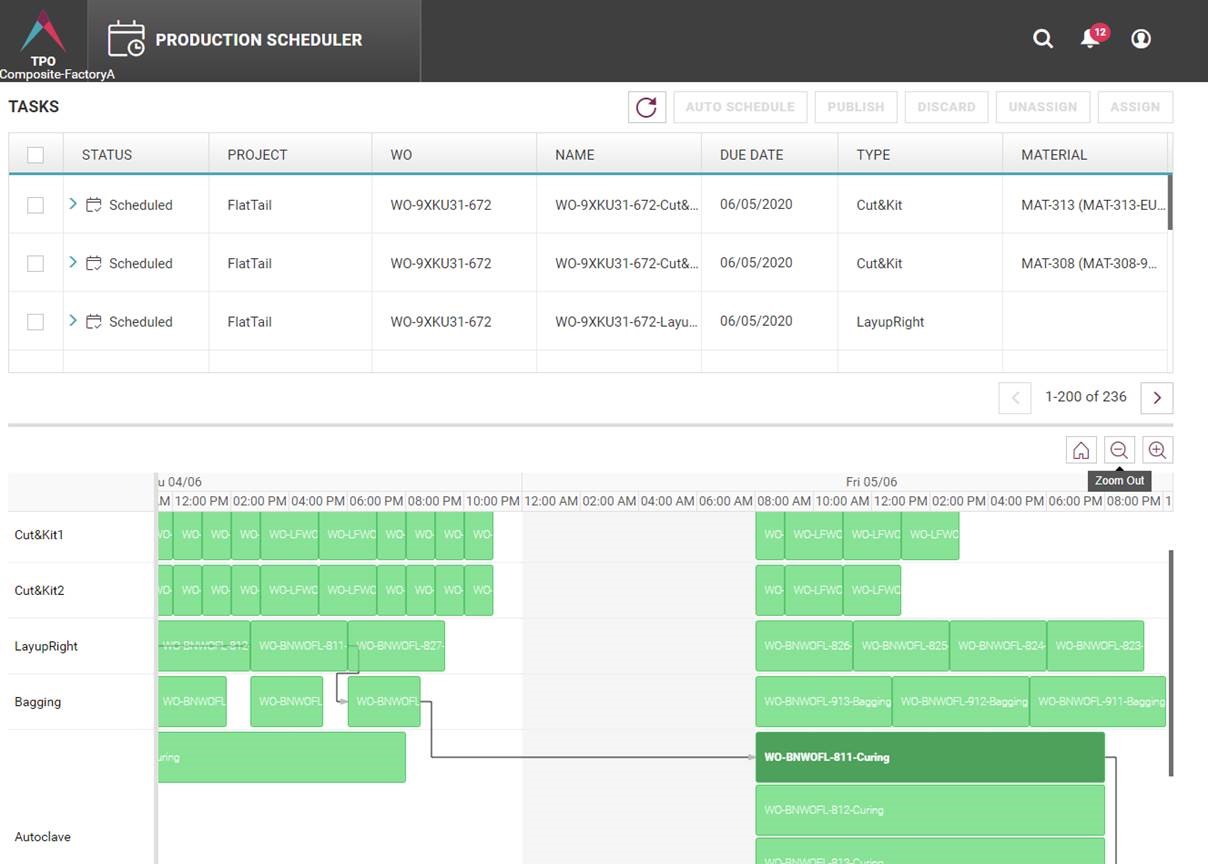
Task: Click the Gantt chart vertical scrollbar
Action: pyautogui.click(x=1170, y=663)
